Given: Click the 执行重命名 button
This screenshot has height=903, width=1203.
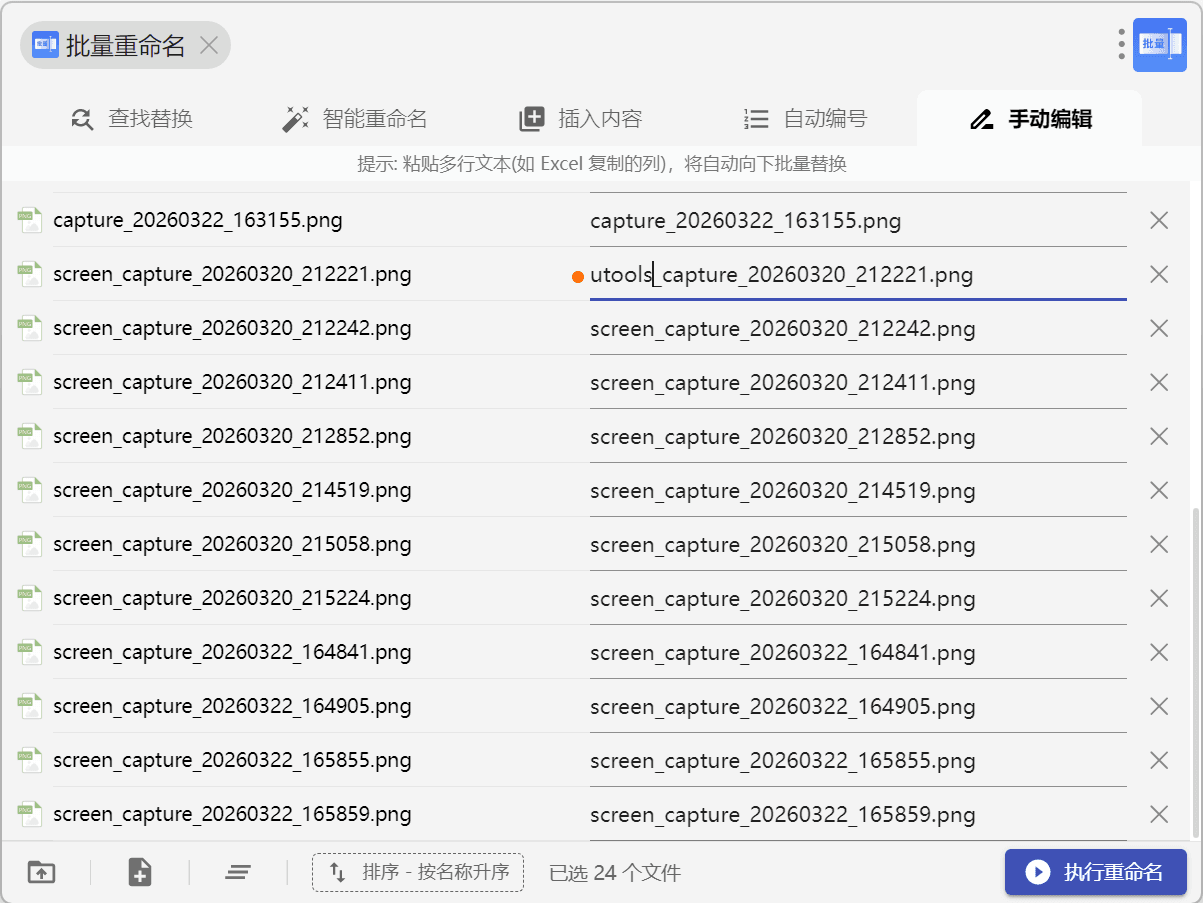Looking at the screenshot, I should point(1095,872).
